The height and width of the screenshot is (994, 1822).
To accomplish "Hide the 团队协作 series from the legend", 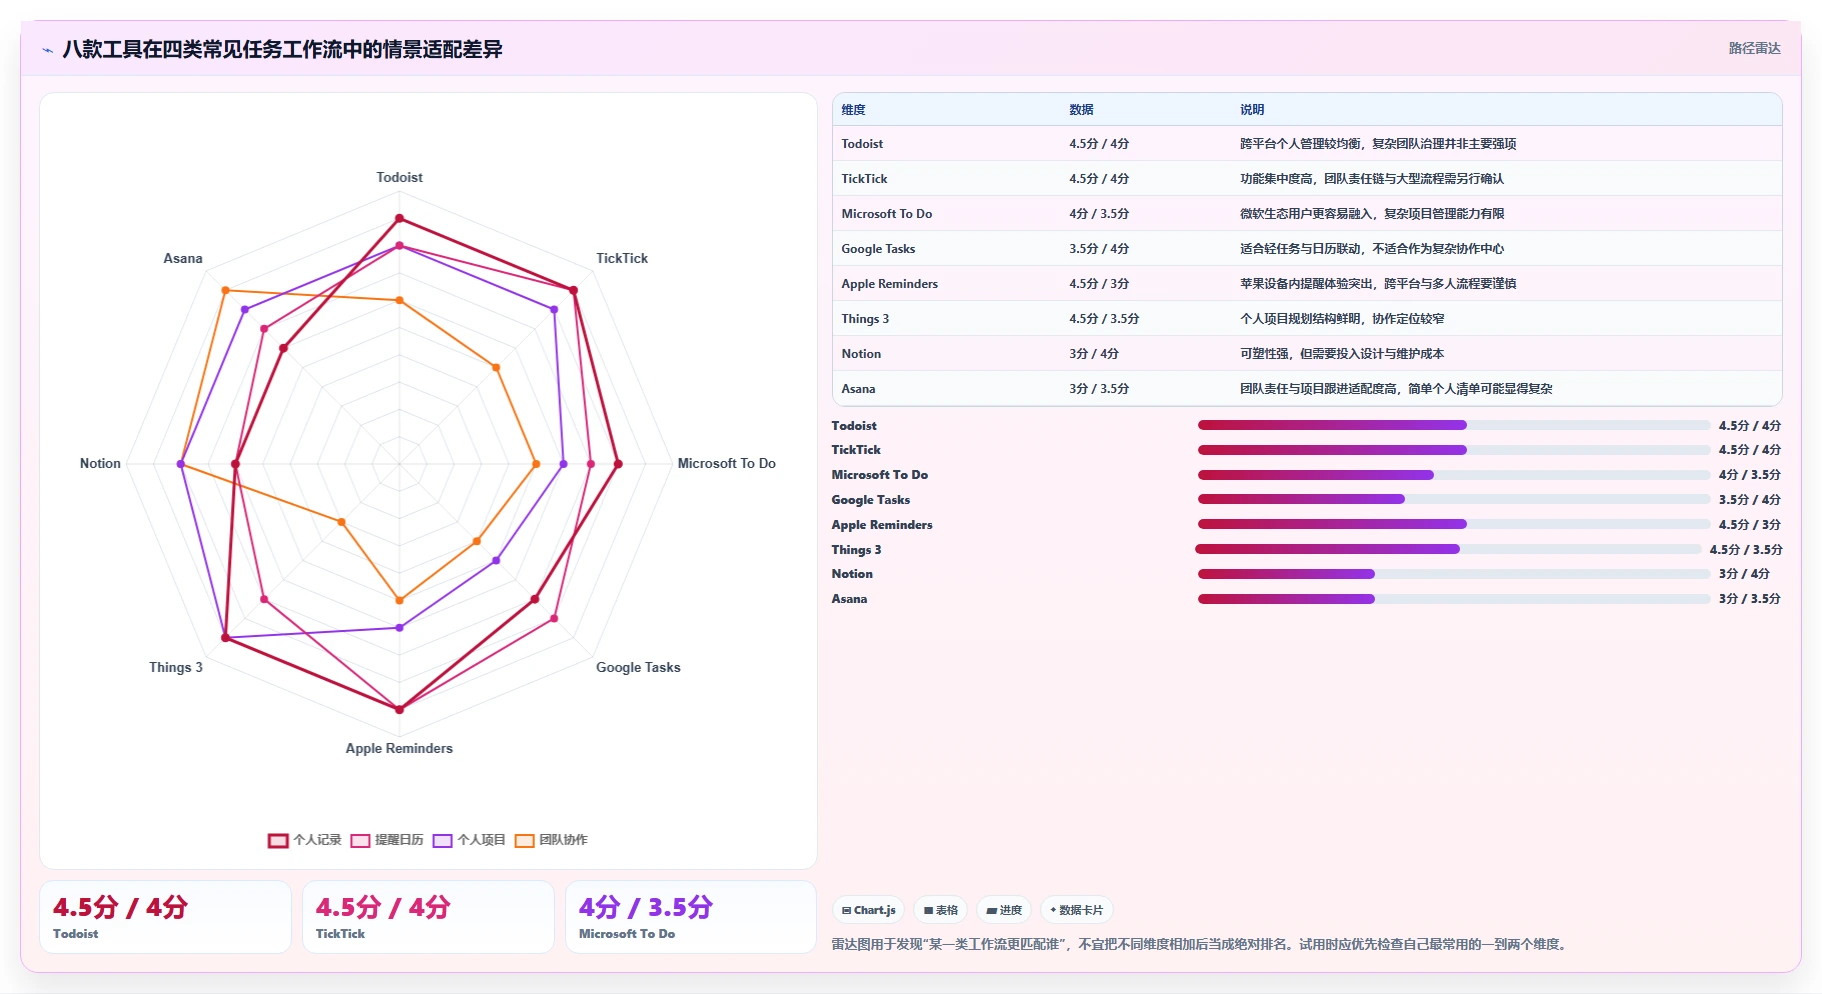I will (551, 840).
